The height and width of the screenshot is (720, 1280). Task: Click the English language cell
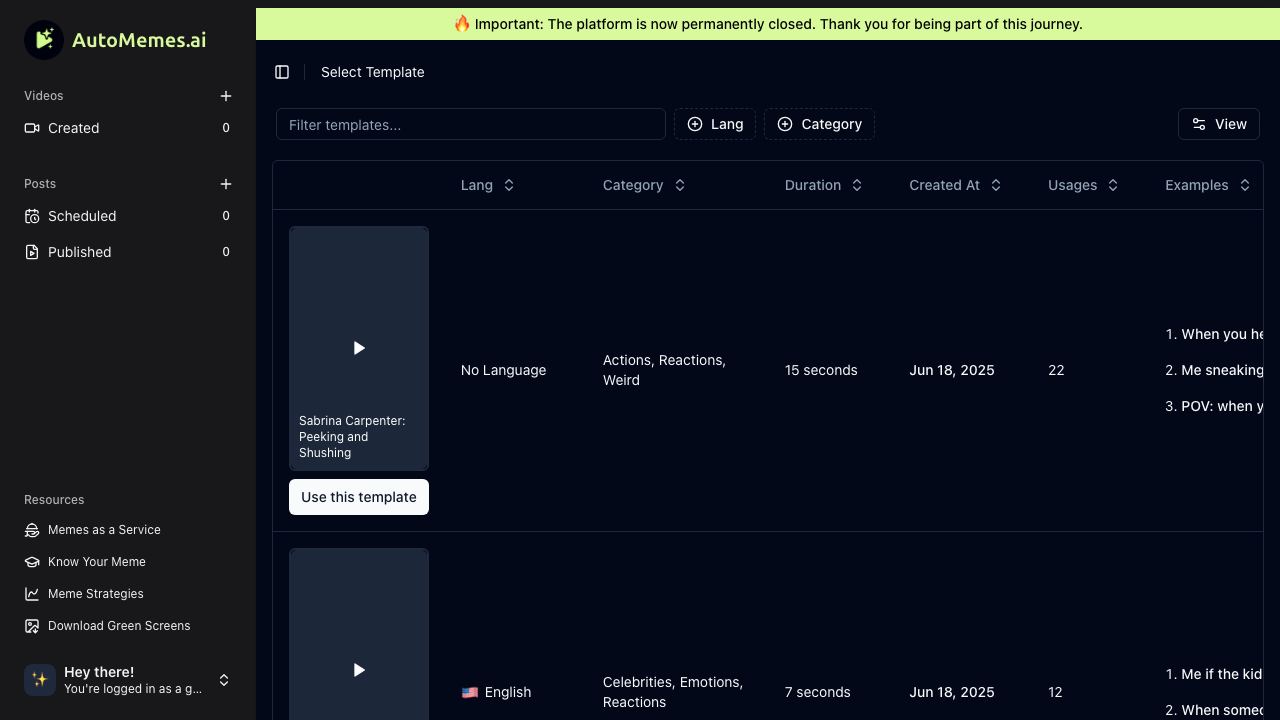coord(496,692)
